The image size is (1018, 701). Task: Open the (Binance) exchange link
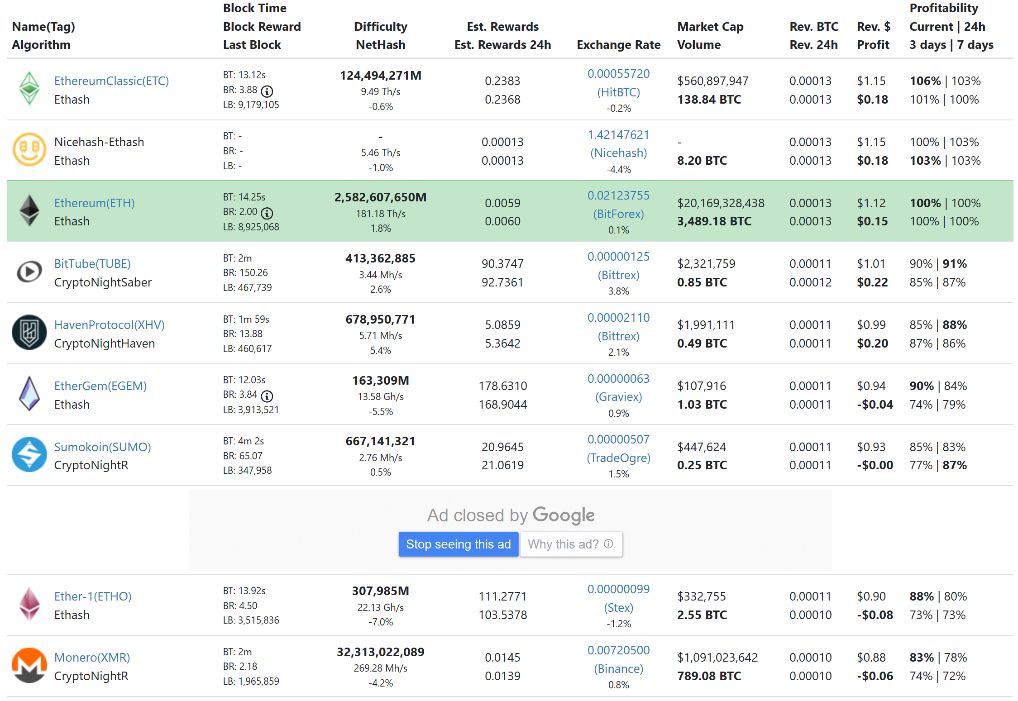coord(619,669)
